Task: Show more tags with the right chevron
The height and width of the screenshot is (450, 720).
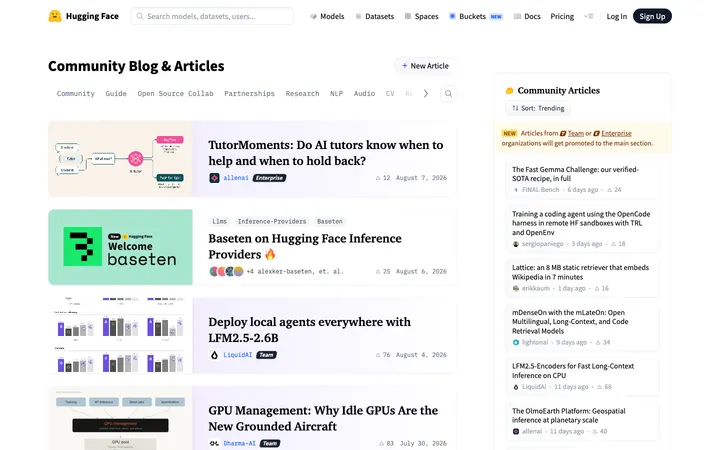Action: 426,94
